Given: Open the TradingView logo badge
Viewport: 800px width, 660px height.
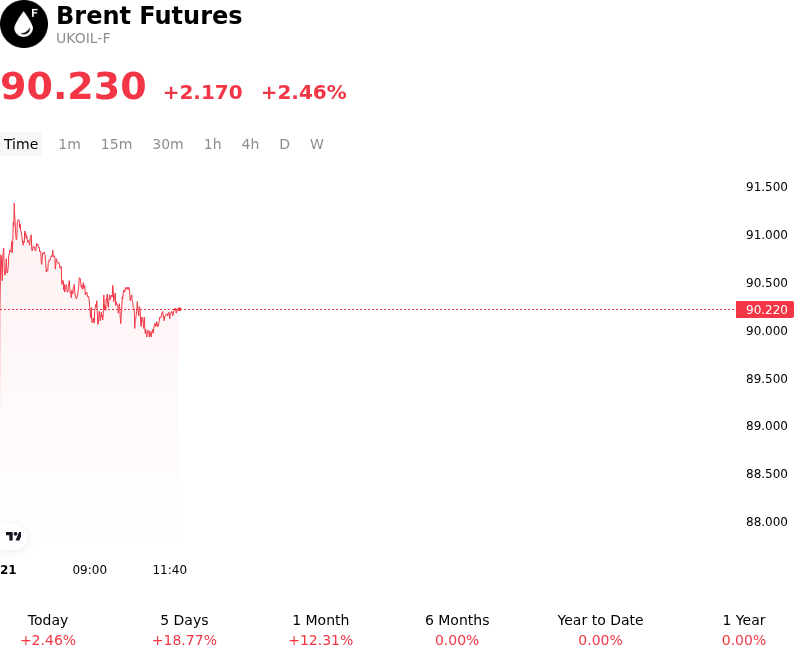Looking at the screenshot, I should click(x=13, y=536).
